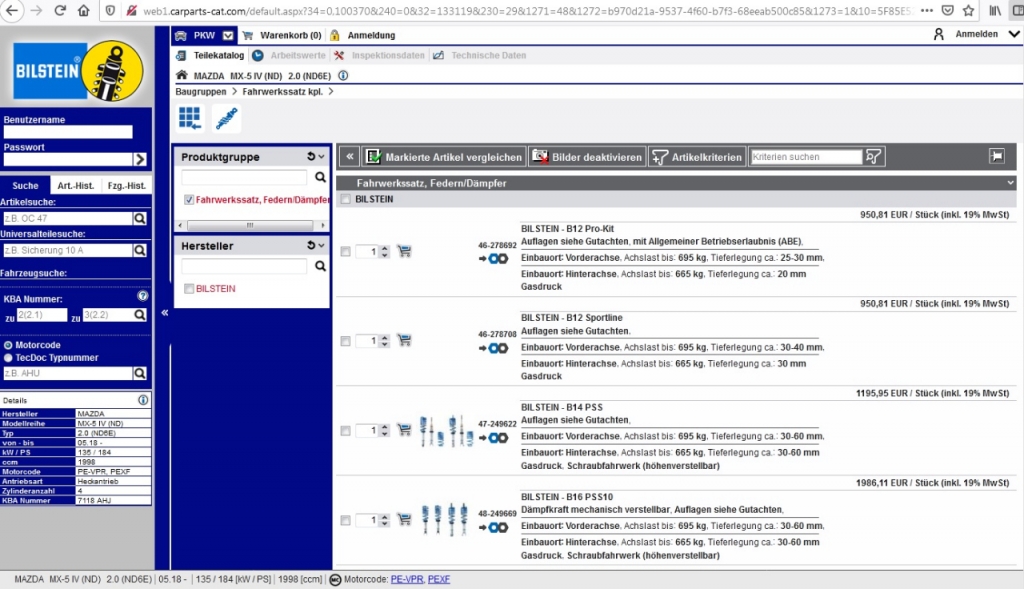
Task: Click the home icon before MAZDA MX-5
Action: click(x=182, y=76)
